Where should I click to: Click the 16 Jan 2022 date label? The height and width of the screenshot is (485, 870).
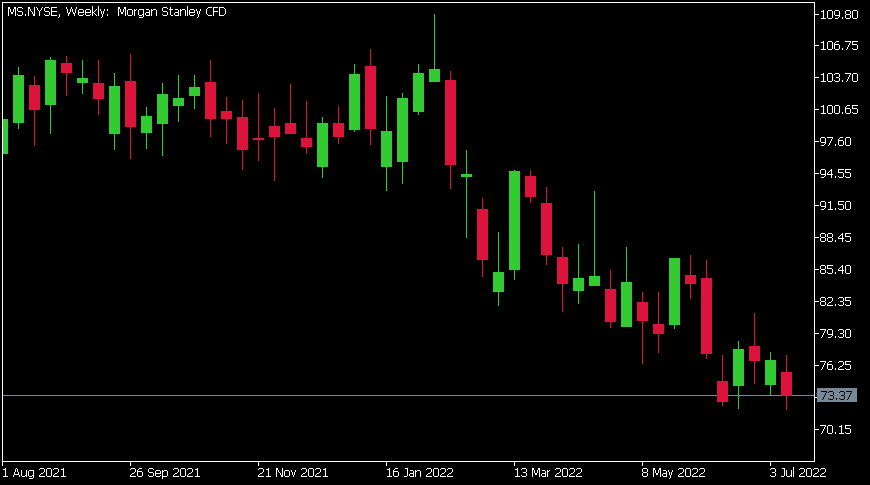[x=420, y=473]
